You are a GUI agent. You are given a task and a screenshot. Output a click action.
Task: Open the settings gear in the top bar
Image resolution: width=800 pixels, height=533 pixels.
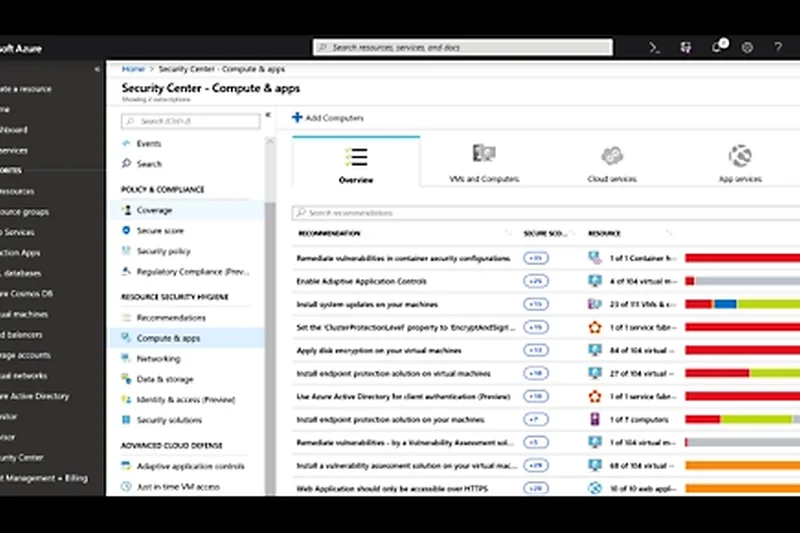747,48
